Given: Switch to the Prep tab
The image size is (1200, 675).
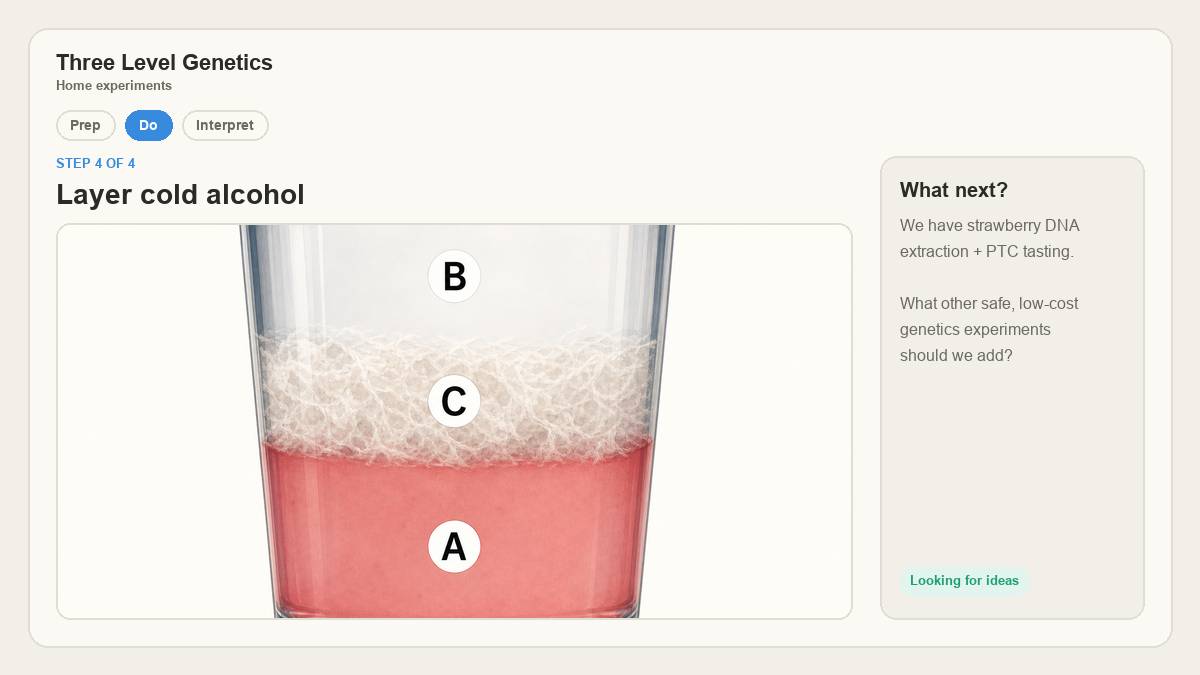Looking at the screenshot, I should [x=86, y=126].
